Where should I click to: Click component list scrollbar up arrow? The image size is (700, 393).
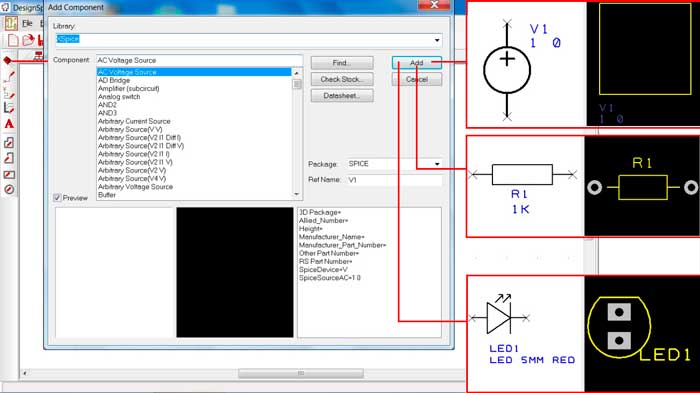point(297,73)
